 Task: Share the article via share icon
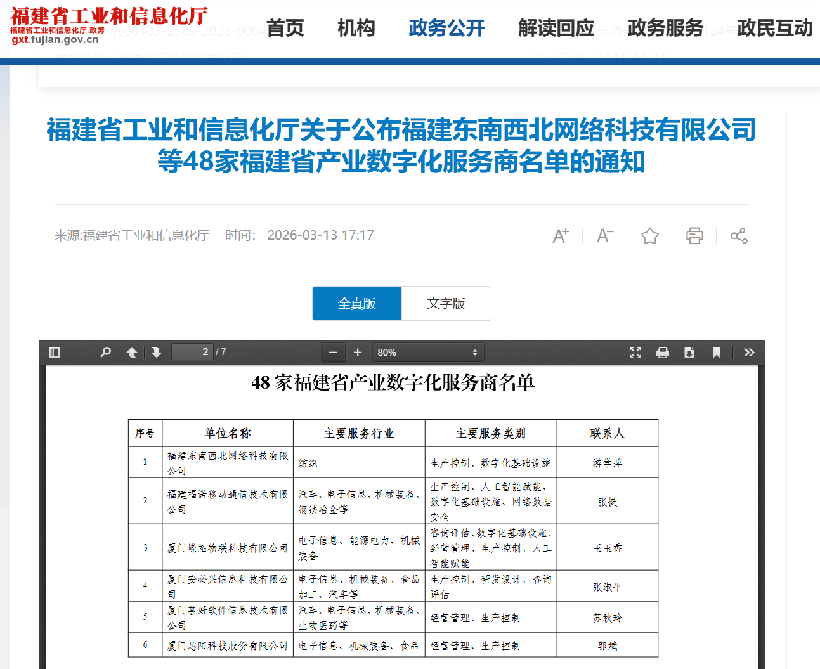739,236
